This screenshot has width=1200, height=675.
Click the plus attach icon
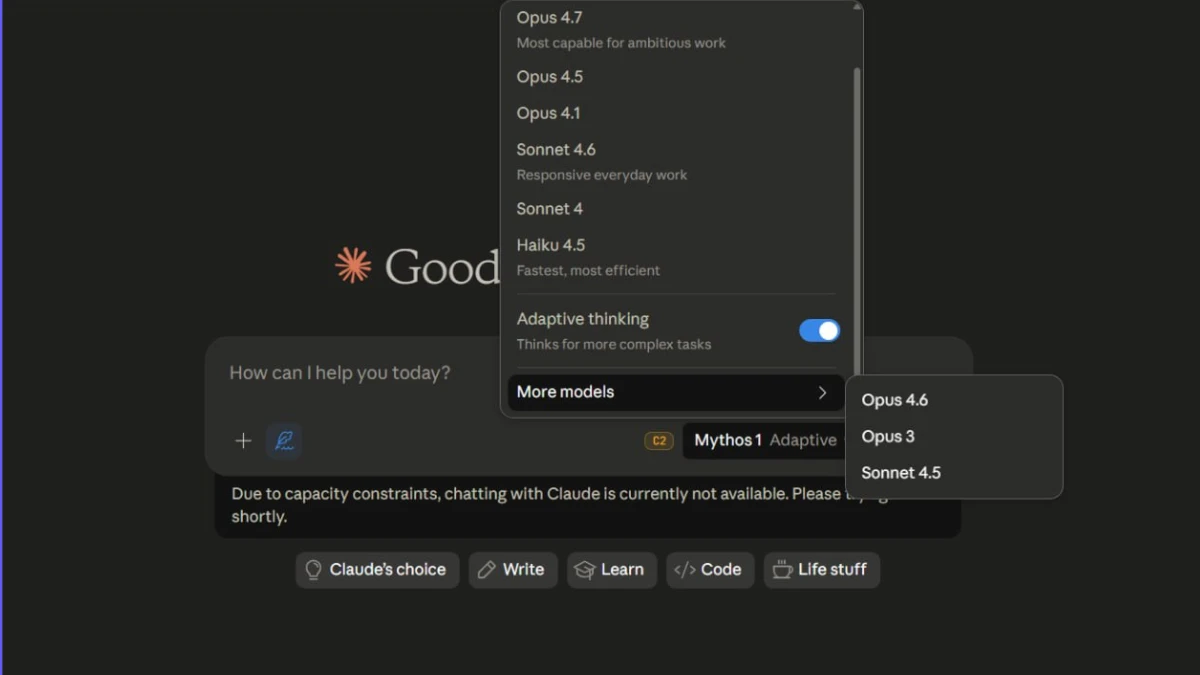point(243,441)
